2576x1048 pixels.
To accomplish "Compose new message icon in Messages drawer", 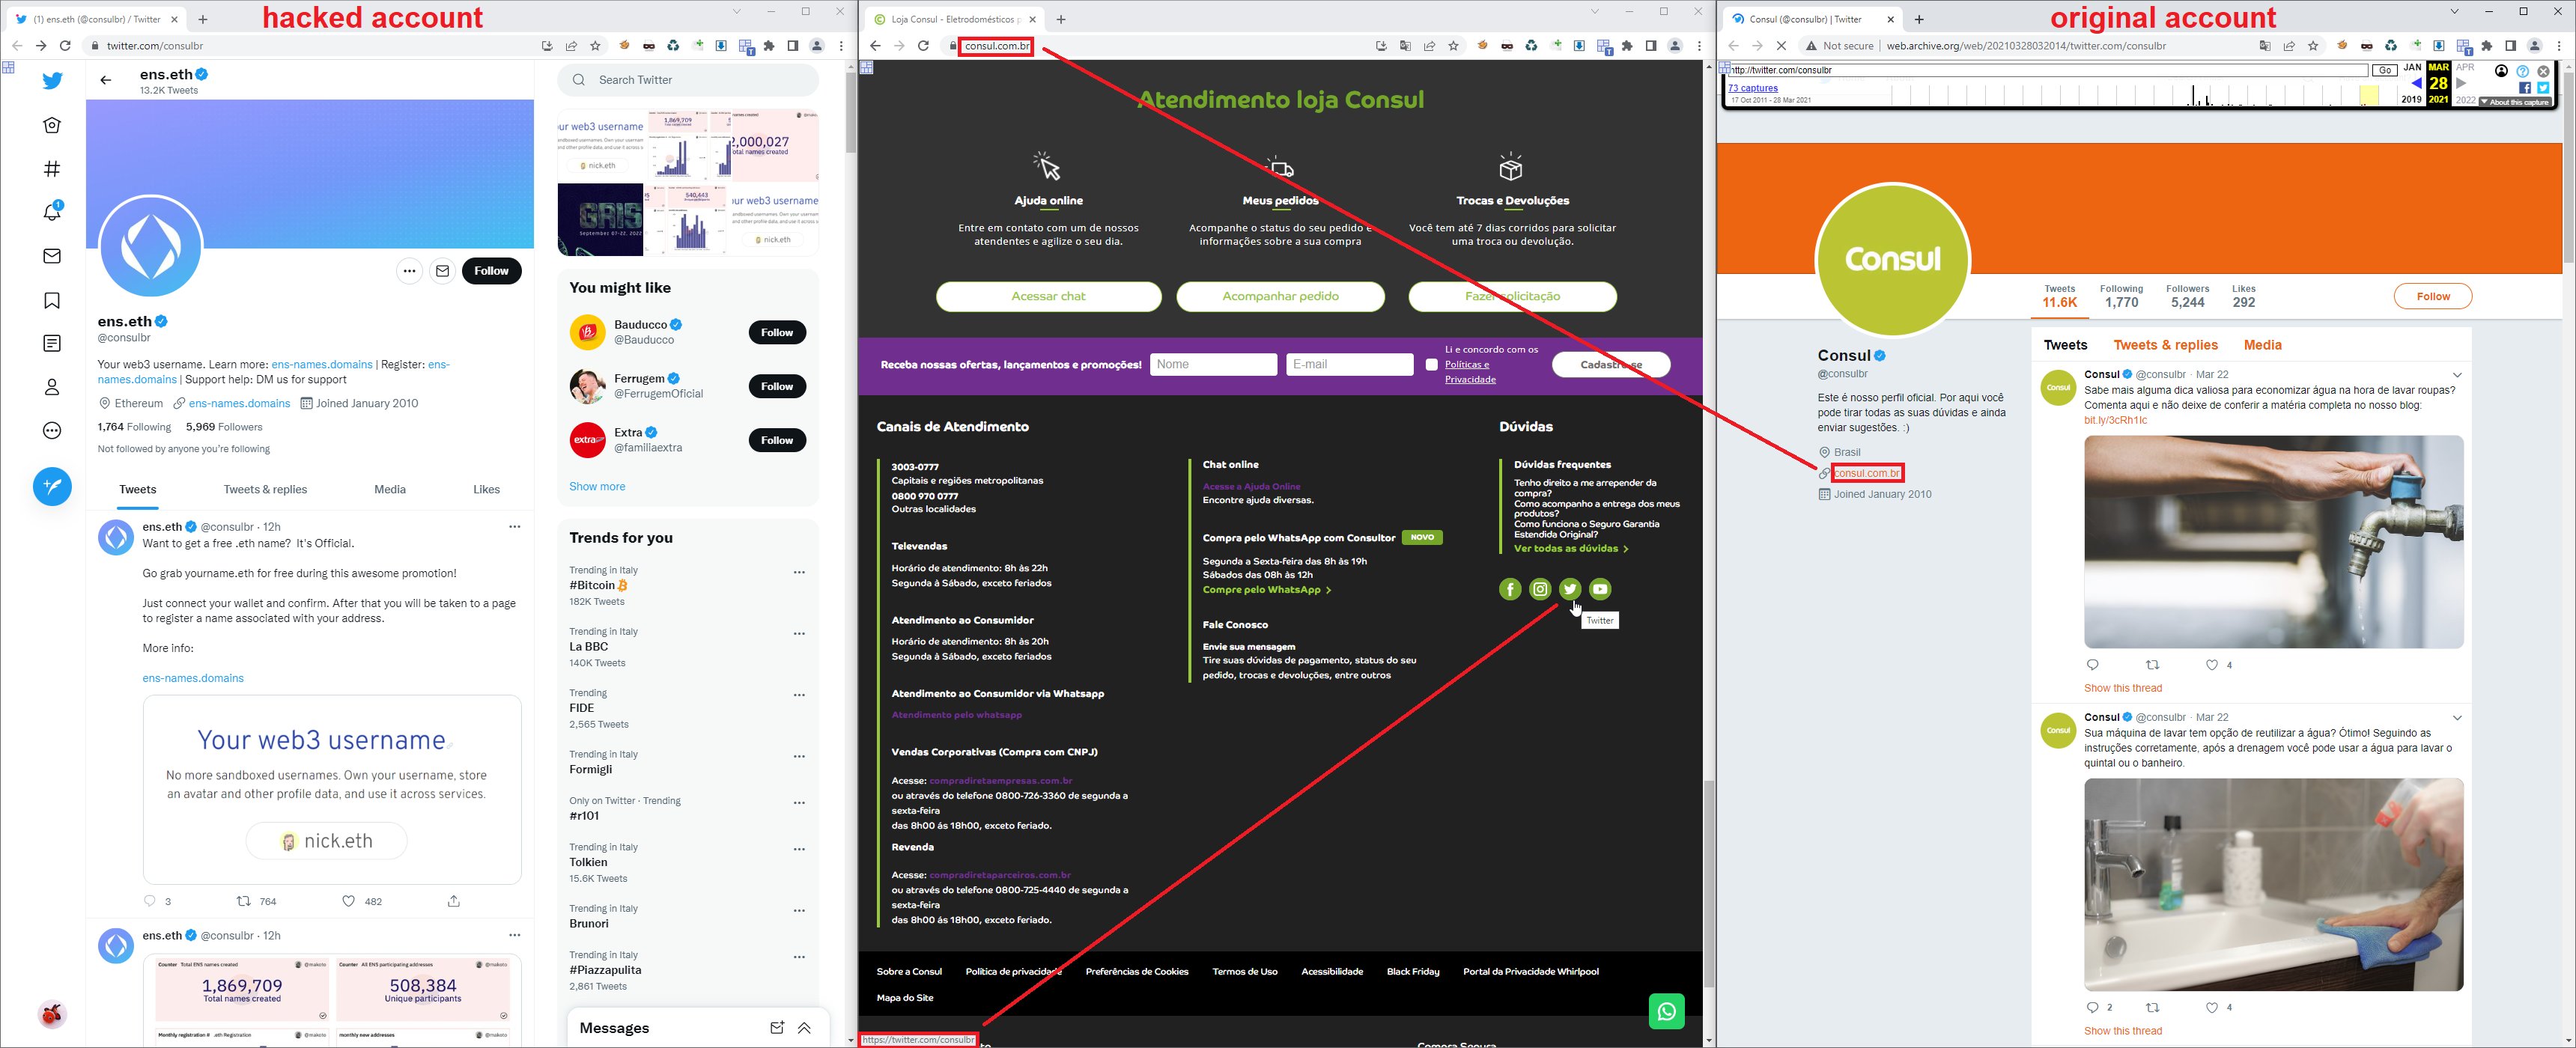I will [x=777, y=1028].
